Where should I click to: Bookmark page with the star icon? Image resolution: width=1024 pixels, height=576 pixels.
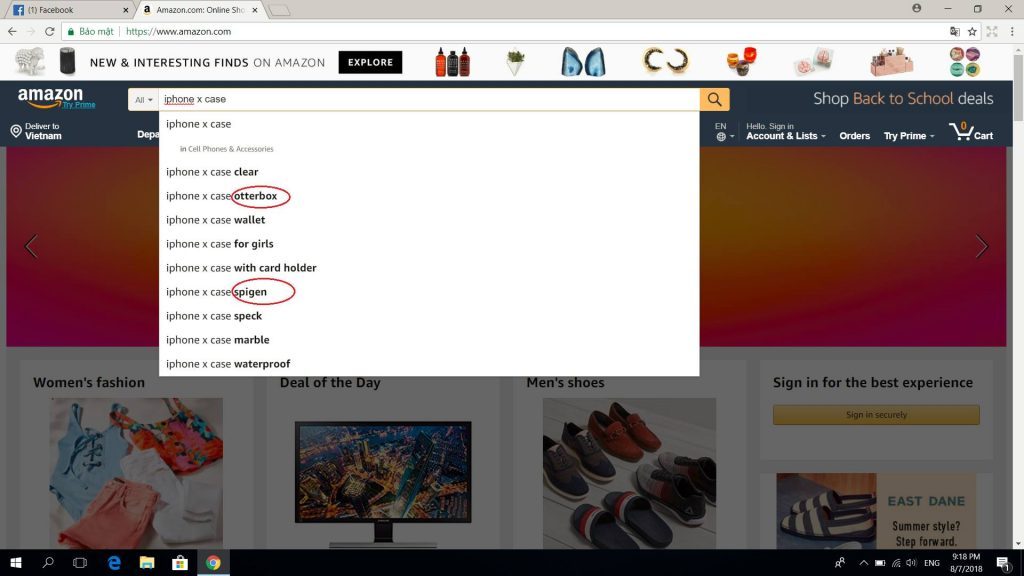click(972, 31)
